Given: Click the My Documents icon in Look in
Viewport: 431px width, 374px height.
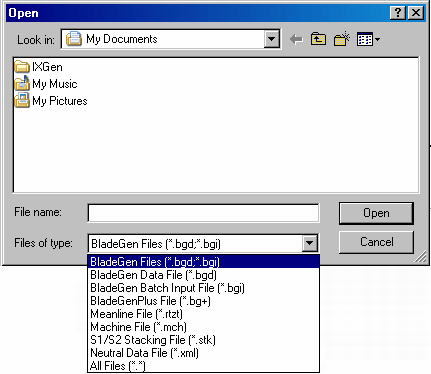Looking at the screenshot, I should click(74, 39).
